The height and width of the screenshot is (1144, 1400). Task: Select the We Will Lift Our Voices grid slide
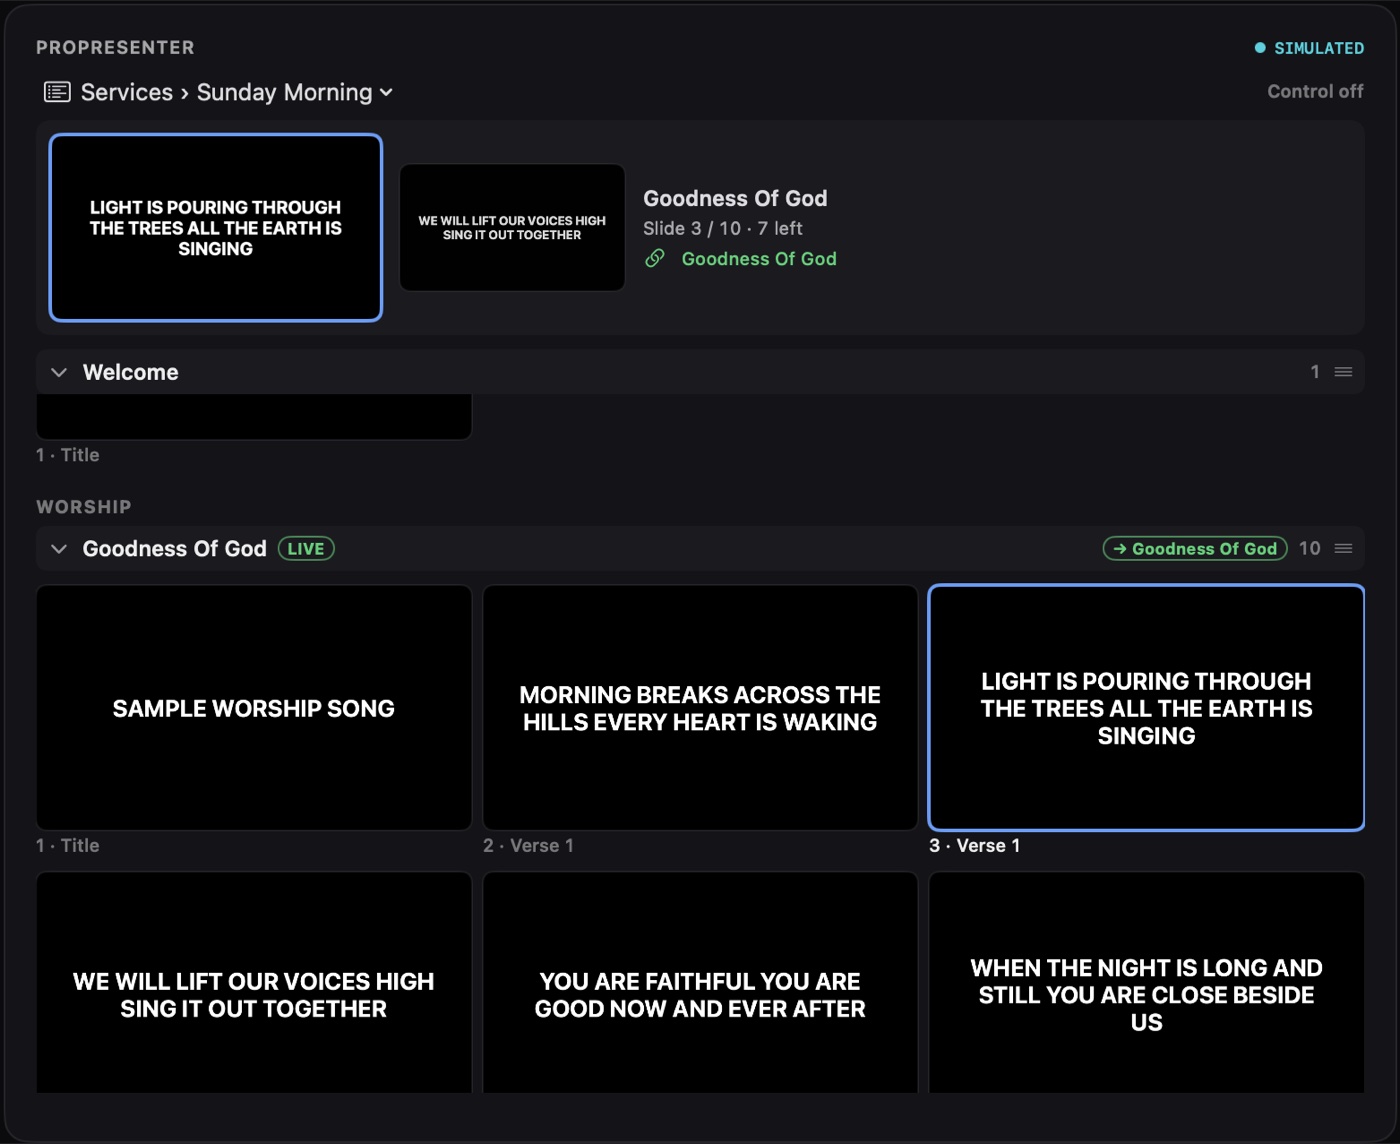pyautogui.click(x=254, y=983)
